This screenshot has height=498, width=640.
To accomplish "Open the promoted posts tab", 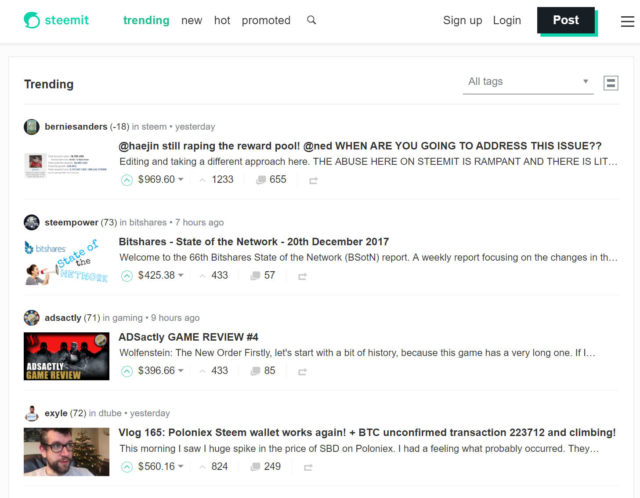I will pos(266,20).
